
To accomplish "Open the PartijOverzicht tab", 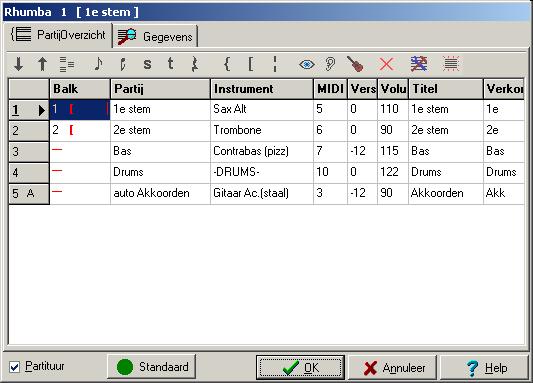I will tap(58, 35).
